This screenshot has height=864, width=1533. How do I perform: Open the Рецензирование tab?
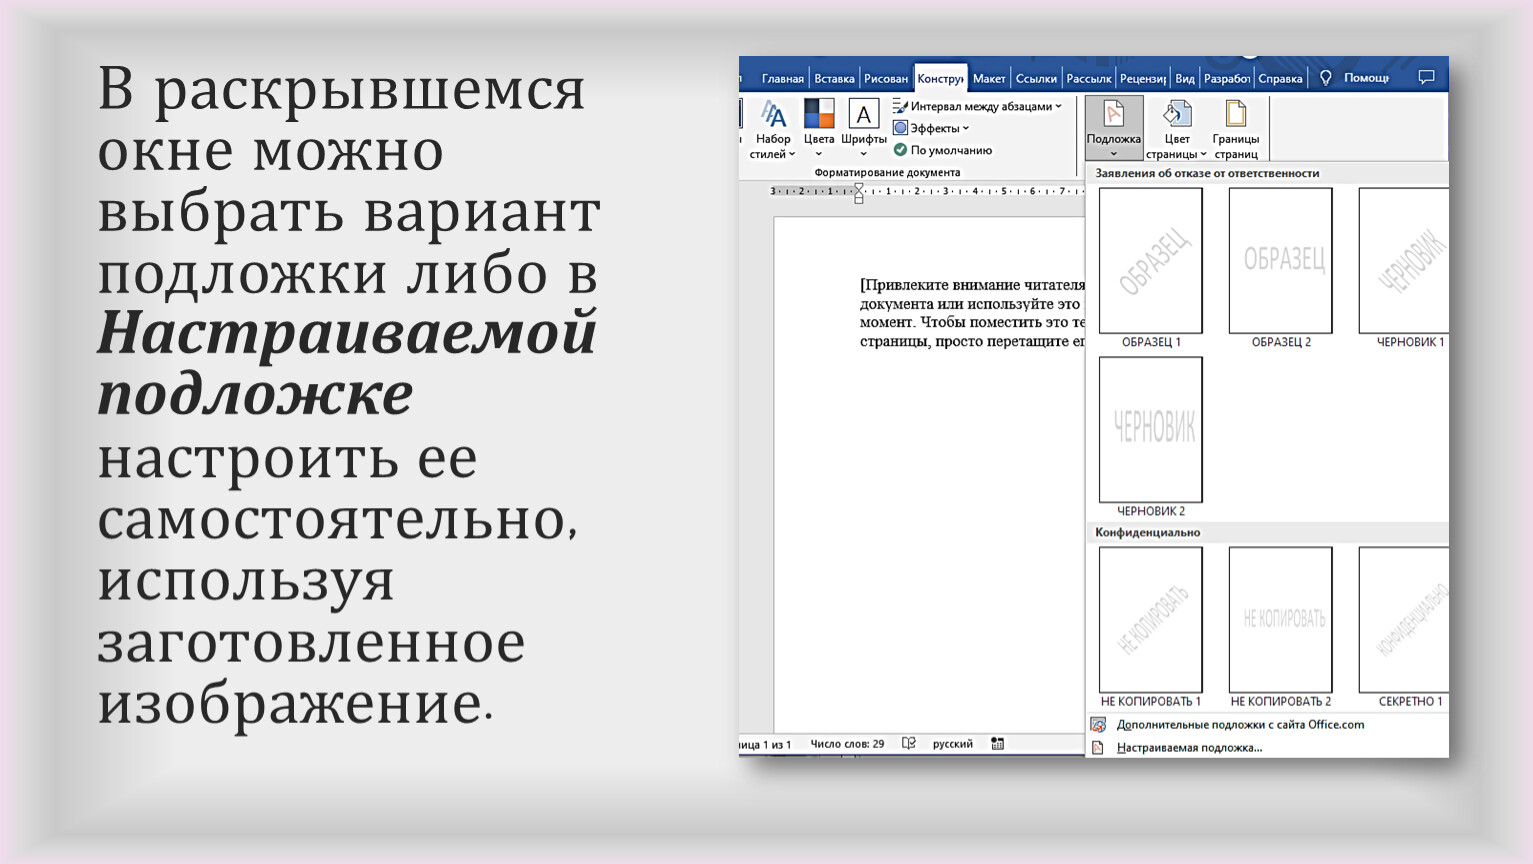1143,78
